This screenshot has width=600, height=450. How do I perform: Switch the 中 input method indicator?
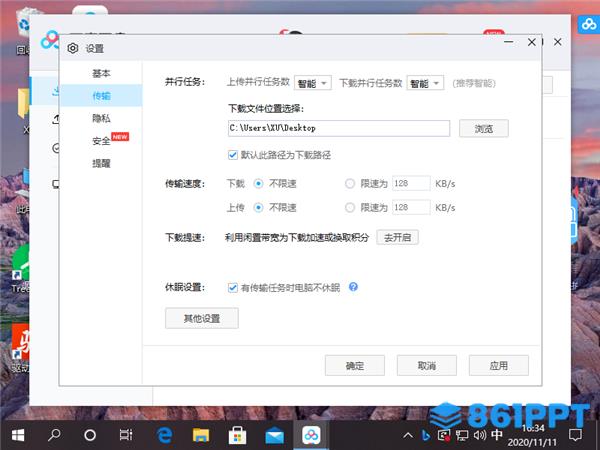[x=497, y=434]
